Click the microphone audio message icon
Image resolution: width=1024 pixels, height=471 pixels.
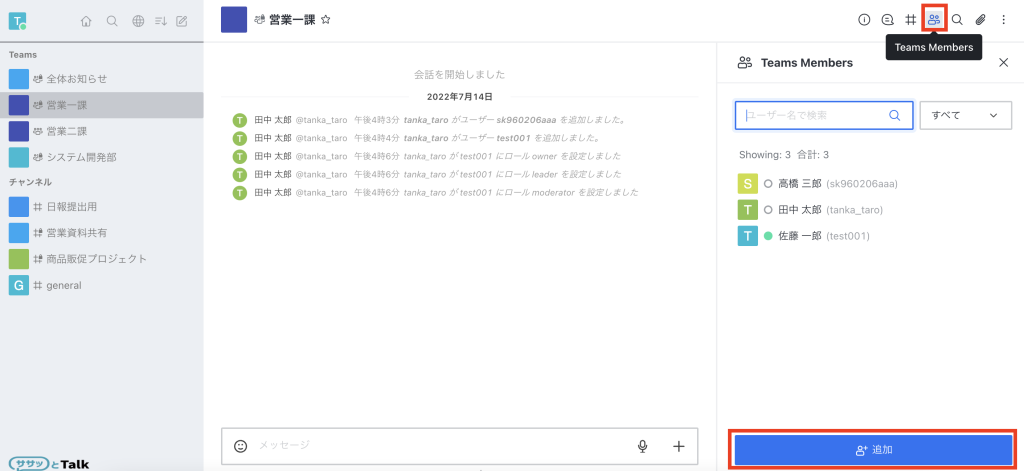tap(643, 446)
